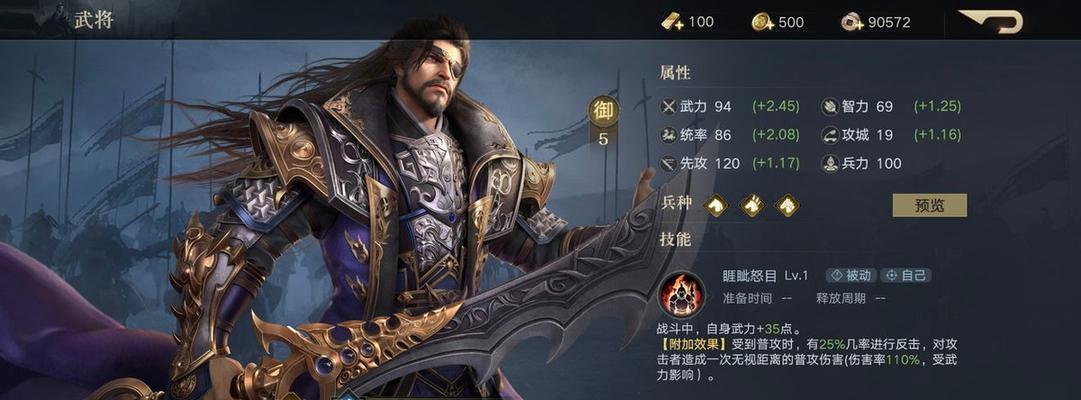Click the 被动 passive skill tag
Screen dimensions: 1081x400
(851, 275)
